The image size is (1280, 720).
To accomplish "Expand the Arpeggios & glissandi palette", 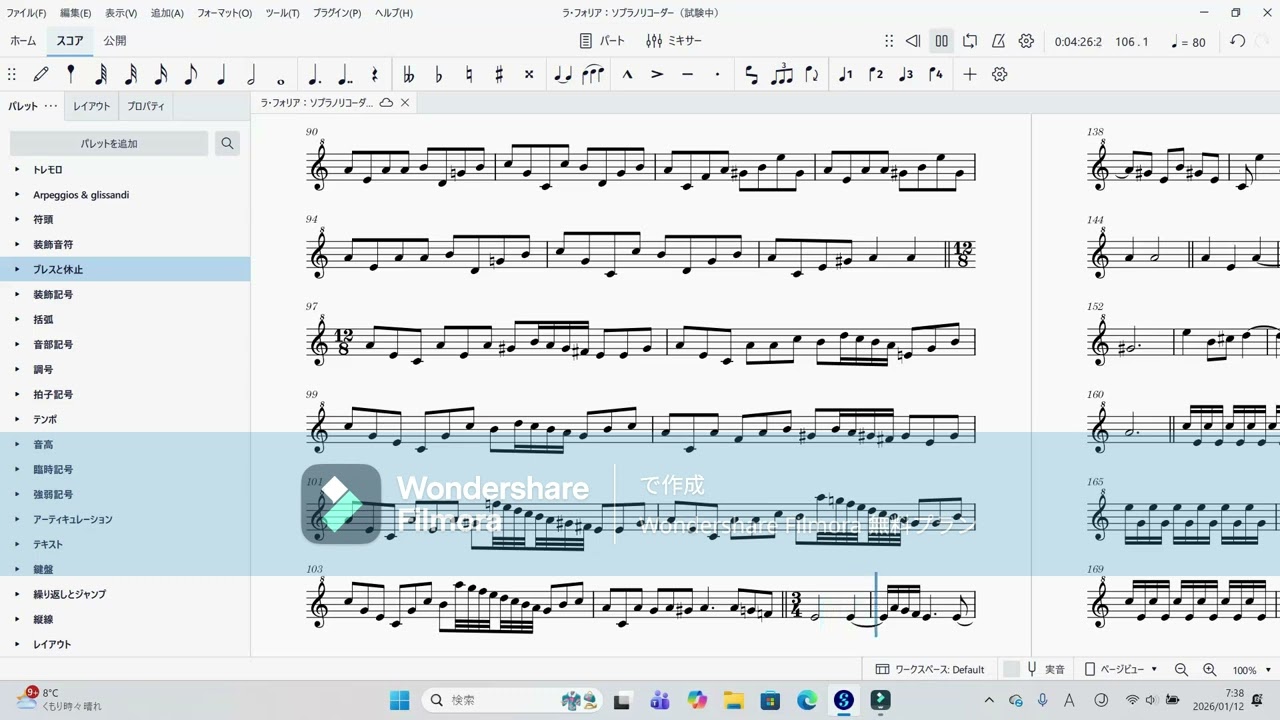I will 17,195.
